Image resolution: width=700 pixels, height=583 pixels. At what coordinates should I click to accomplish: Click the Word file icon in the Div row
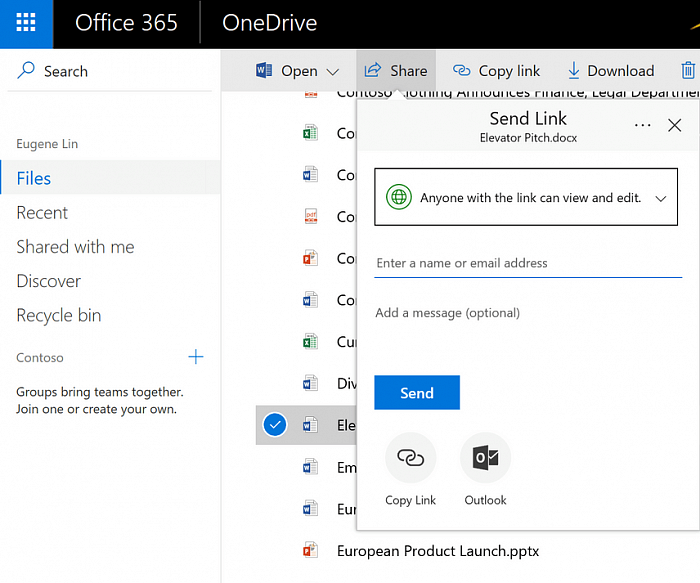click(x=310, y=383)
